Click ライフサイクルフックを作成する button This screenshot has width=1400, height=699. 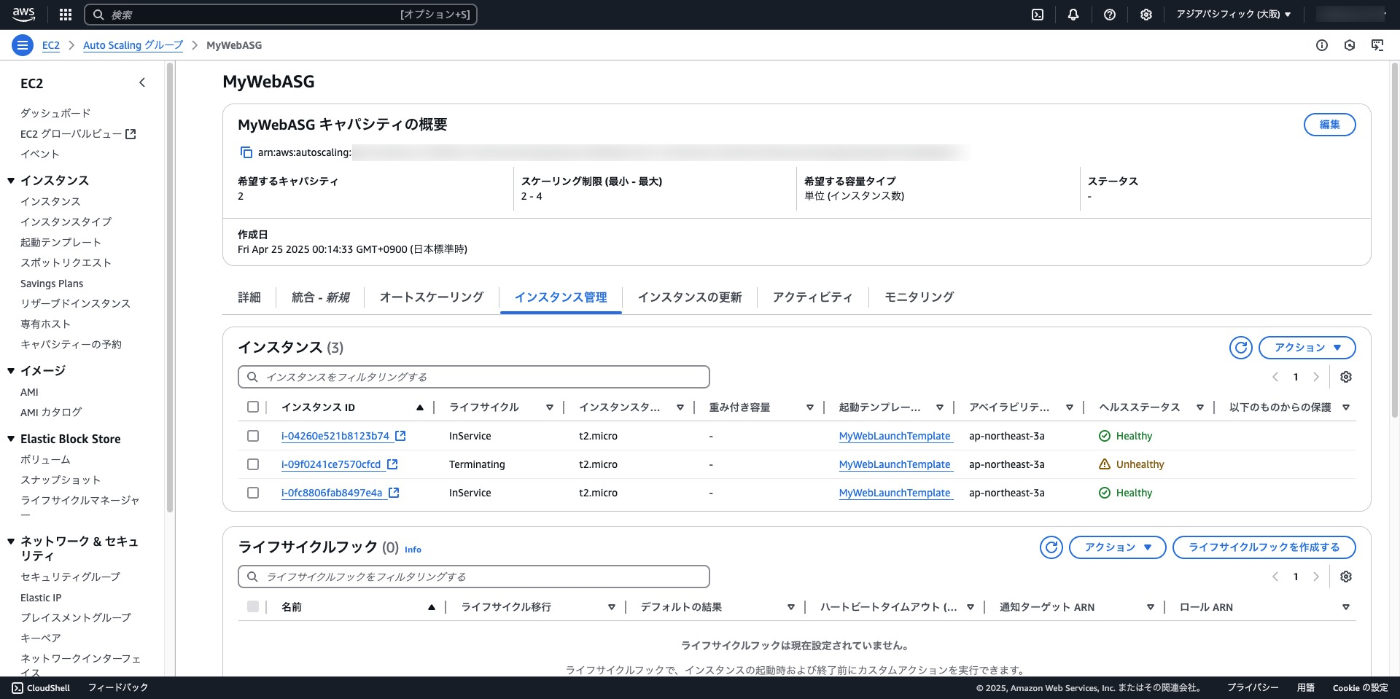point(1264,547)
